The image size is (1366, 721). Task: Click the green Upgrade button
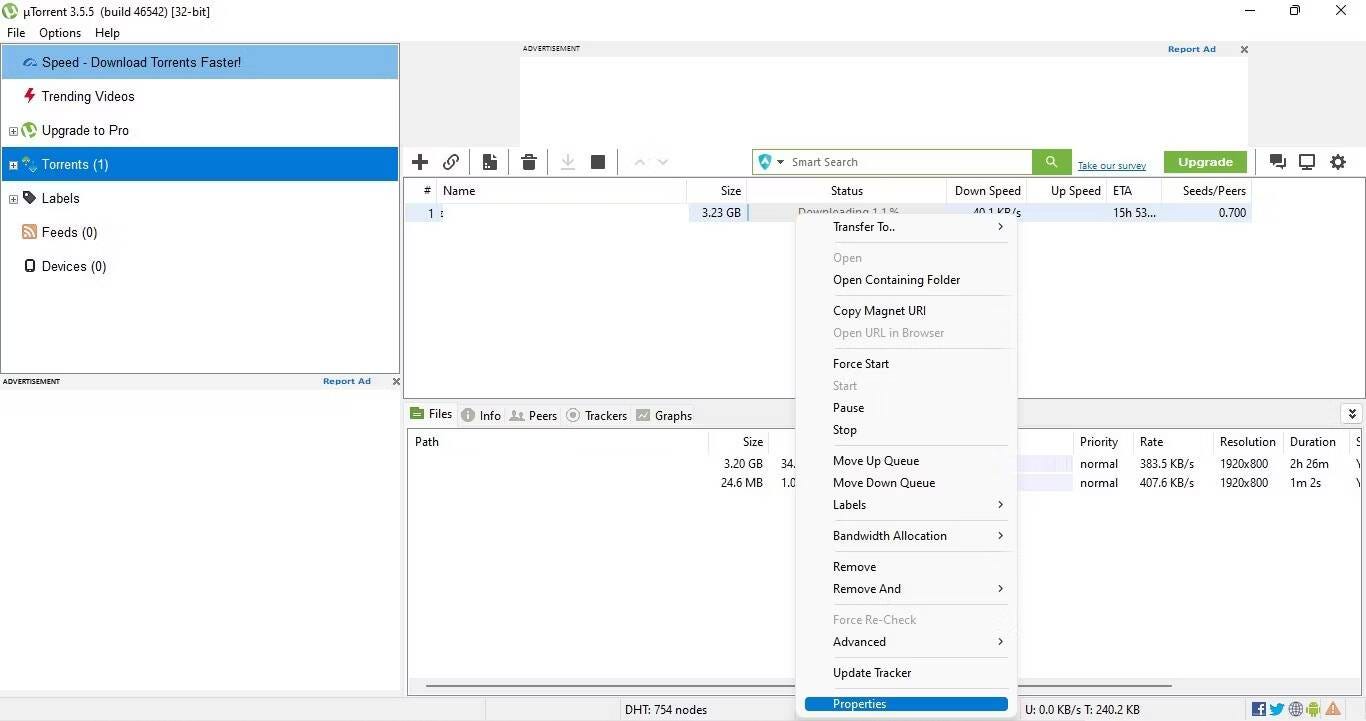tap(1205, 162)
